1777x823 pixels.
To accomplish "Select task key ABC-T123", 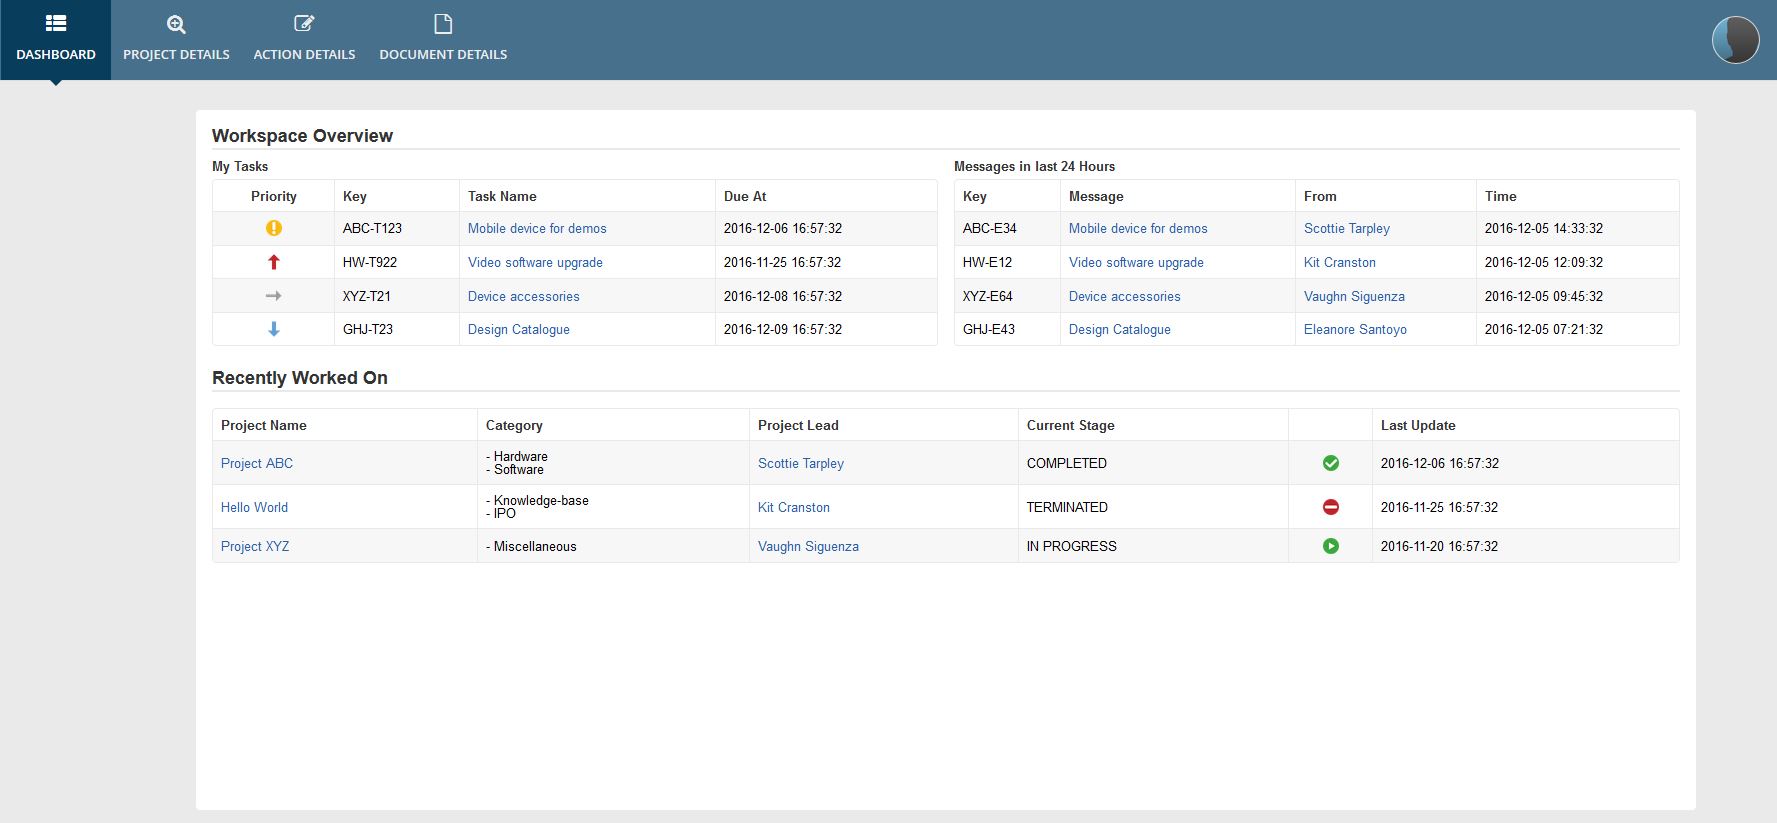I will pyautogui.click(x=372, y=228).
